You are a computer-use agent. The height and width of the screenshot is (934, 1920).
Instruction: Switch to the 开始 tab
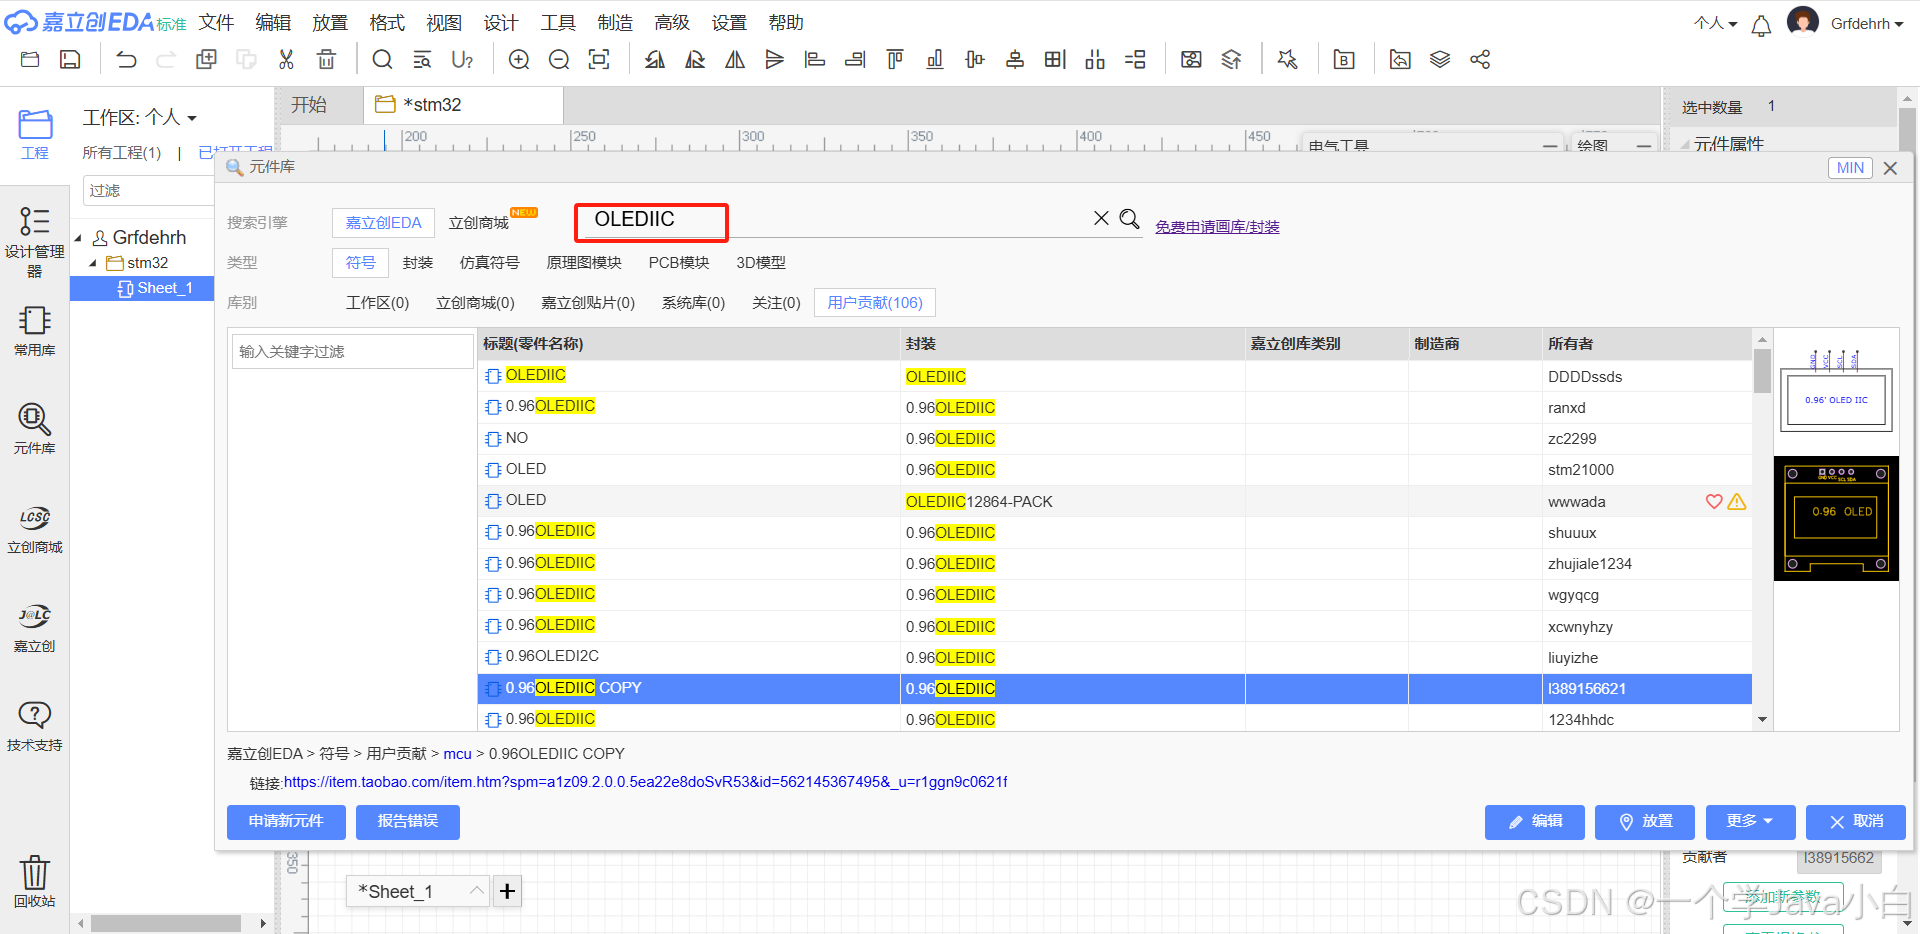[x=309, y=105]
